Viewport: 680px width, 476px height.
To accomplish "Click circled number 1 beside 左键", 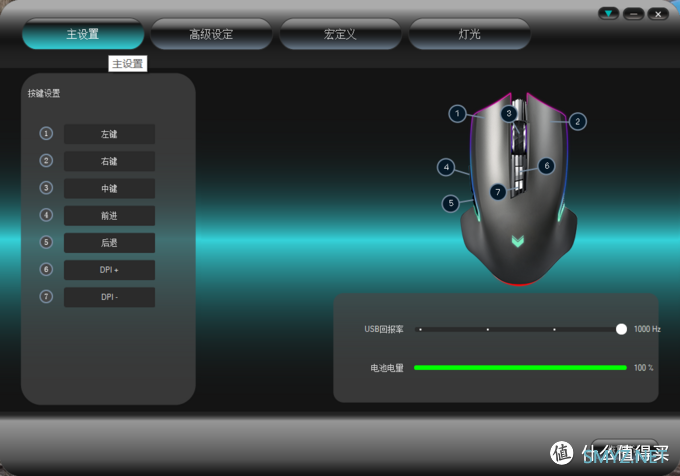I will [46, 134].
